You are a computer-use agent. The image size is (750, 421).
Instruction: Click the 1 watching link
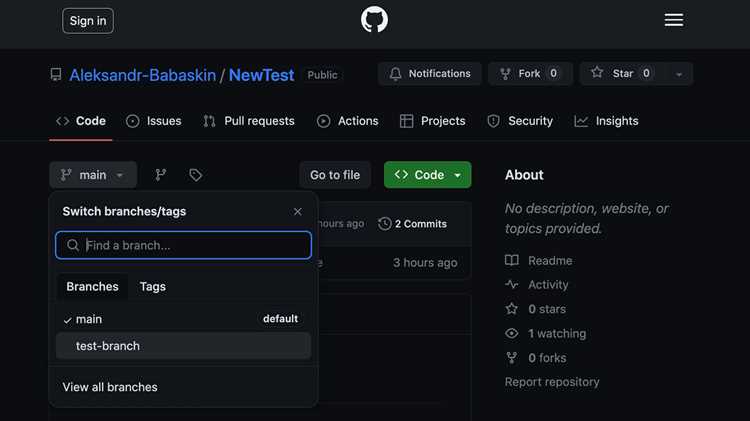click(x=557, y=333)
